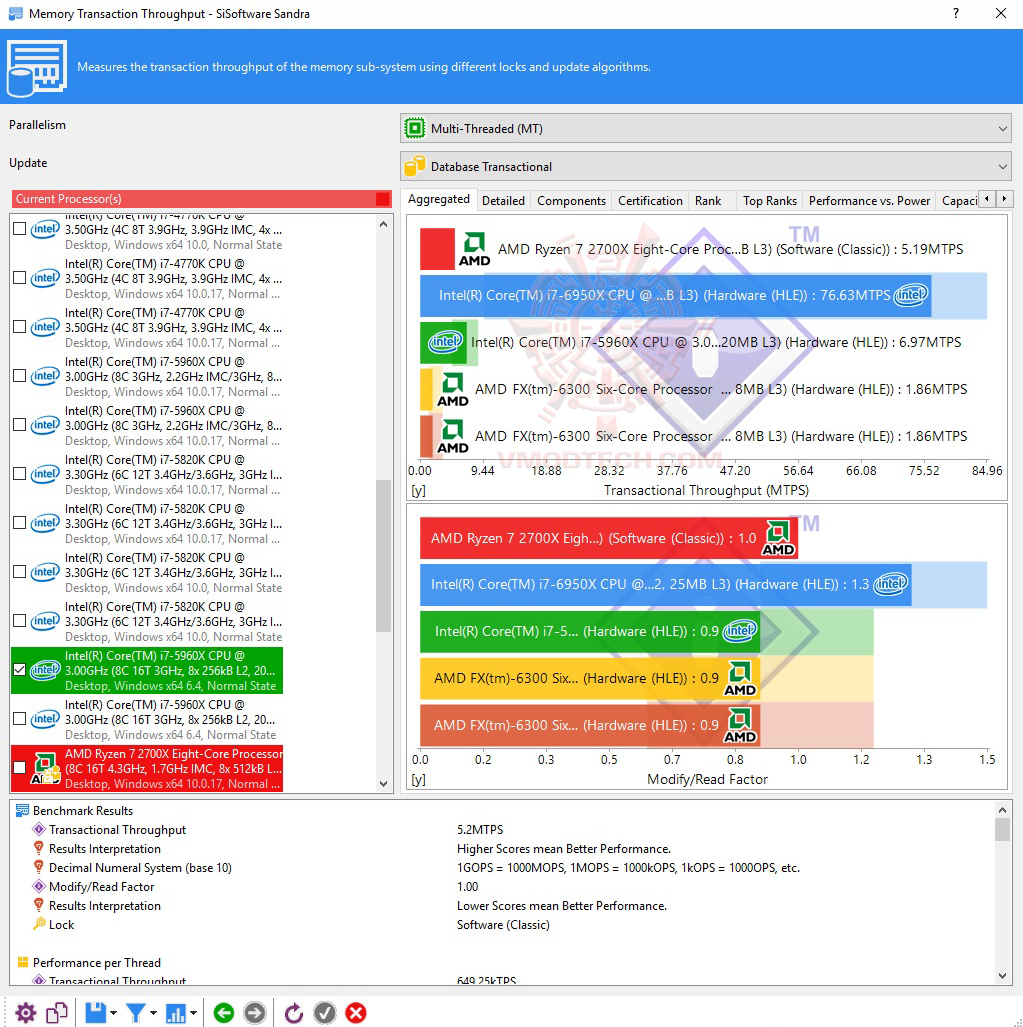
Task: Click the tab strip left scroll arrow
Action: [x=986, y=198]
